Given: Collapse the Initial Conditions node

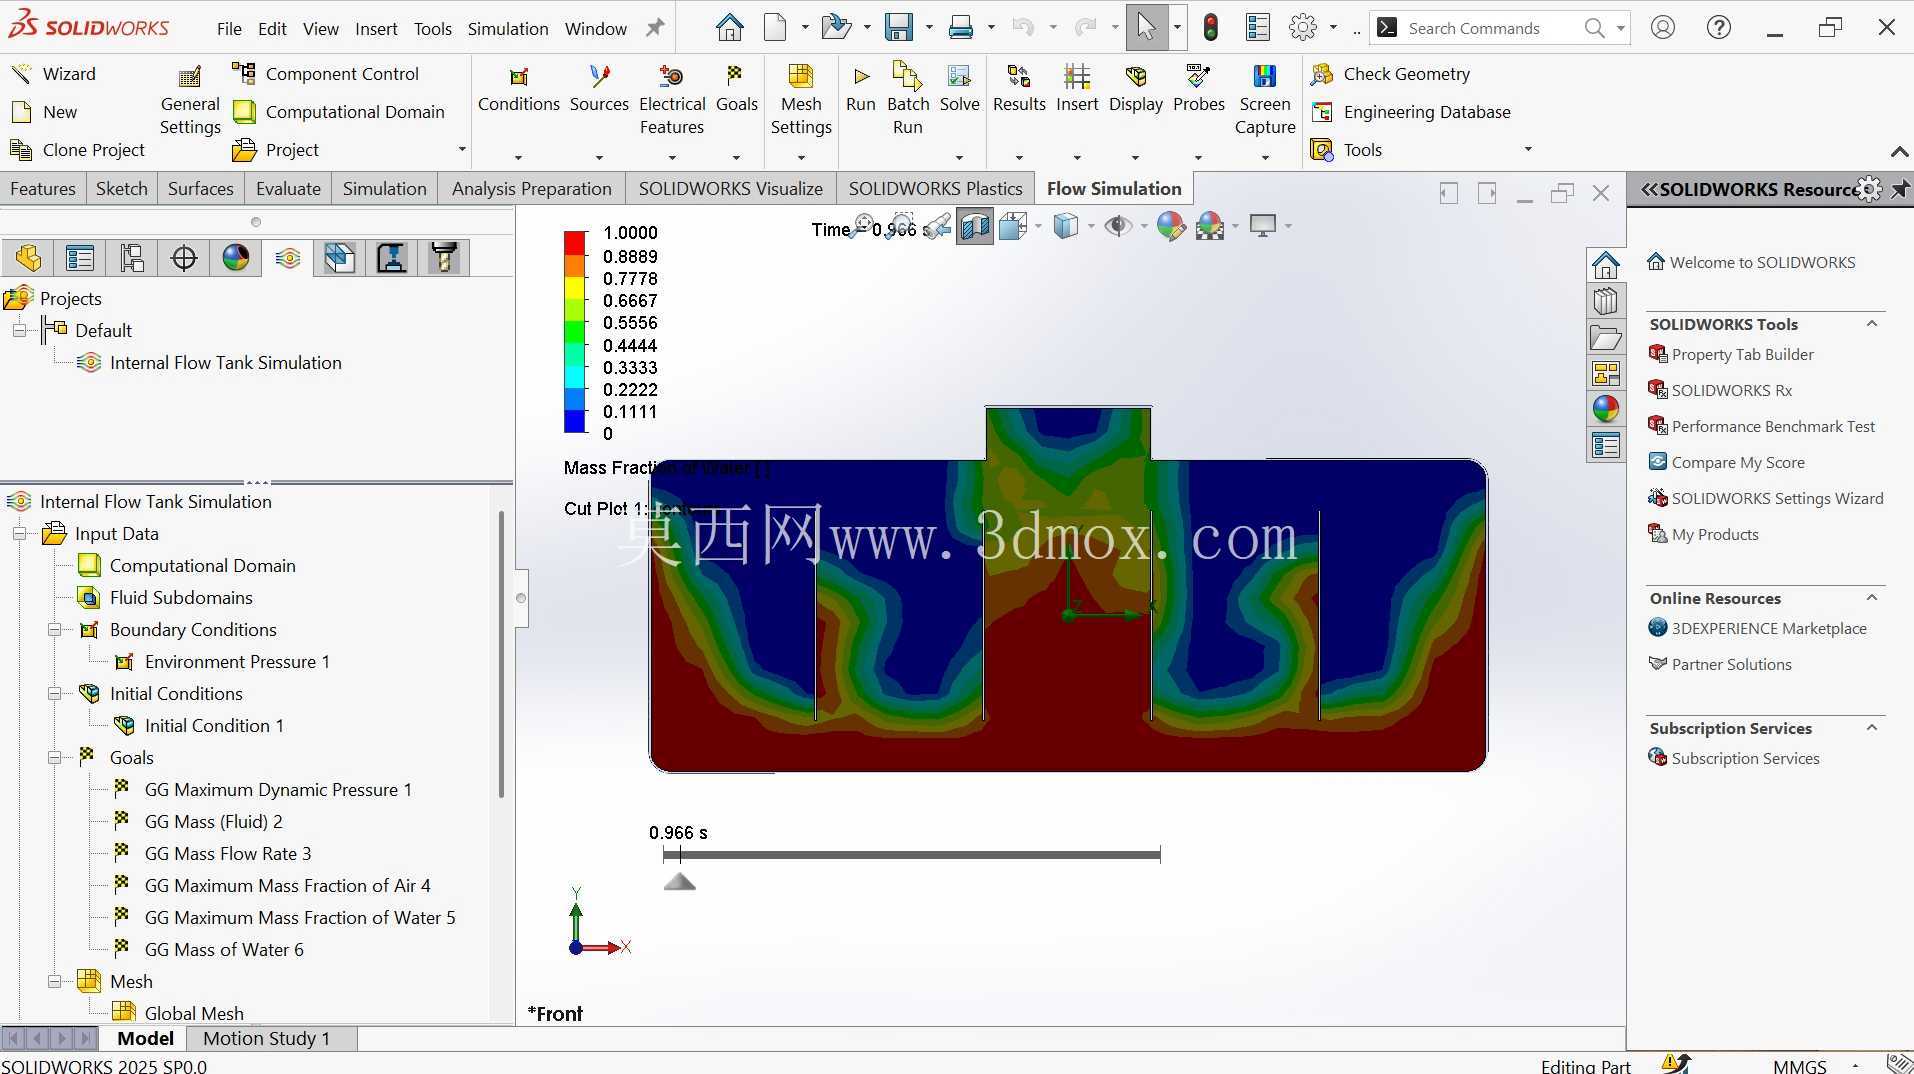Looking at the screenshot, I should [55, 694].
